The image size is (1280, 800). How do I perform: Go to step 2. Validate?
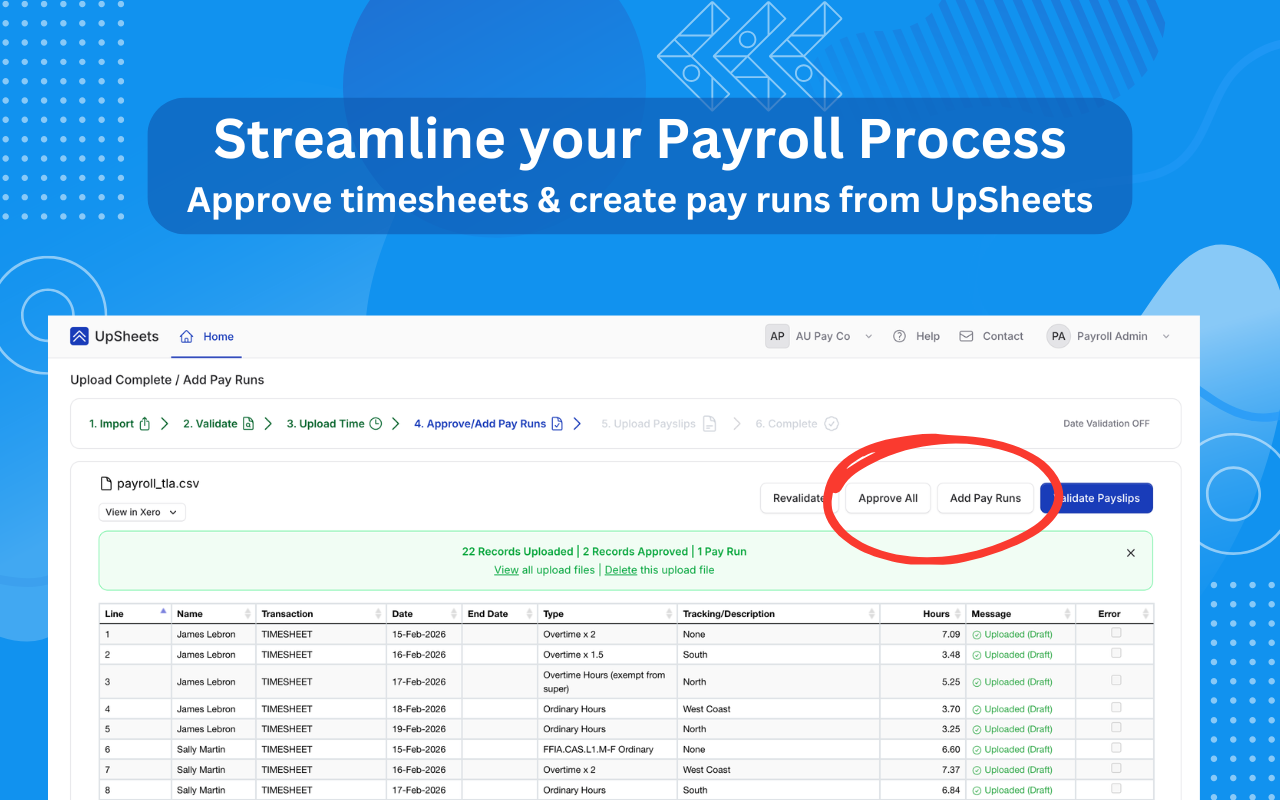210,424
